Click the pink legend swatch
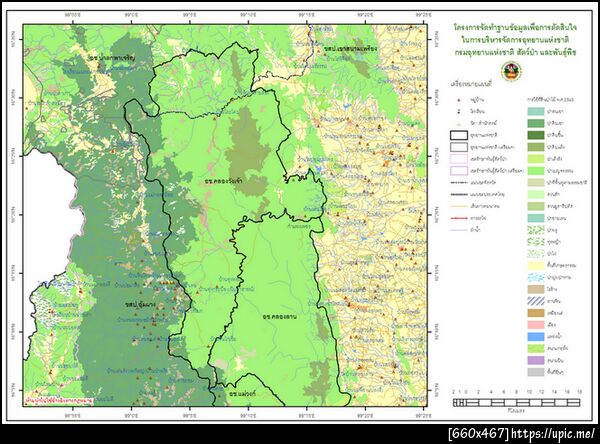 click(x=536, y=325)
